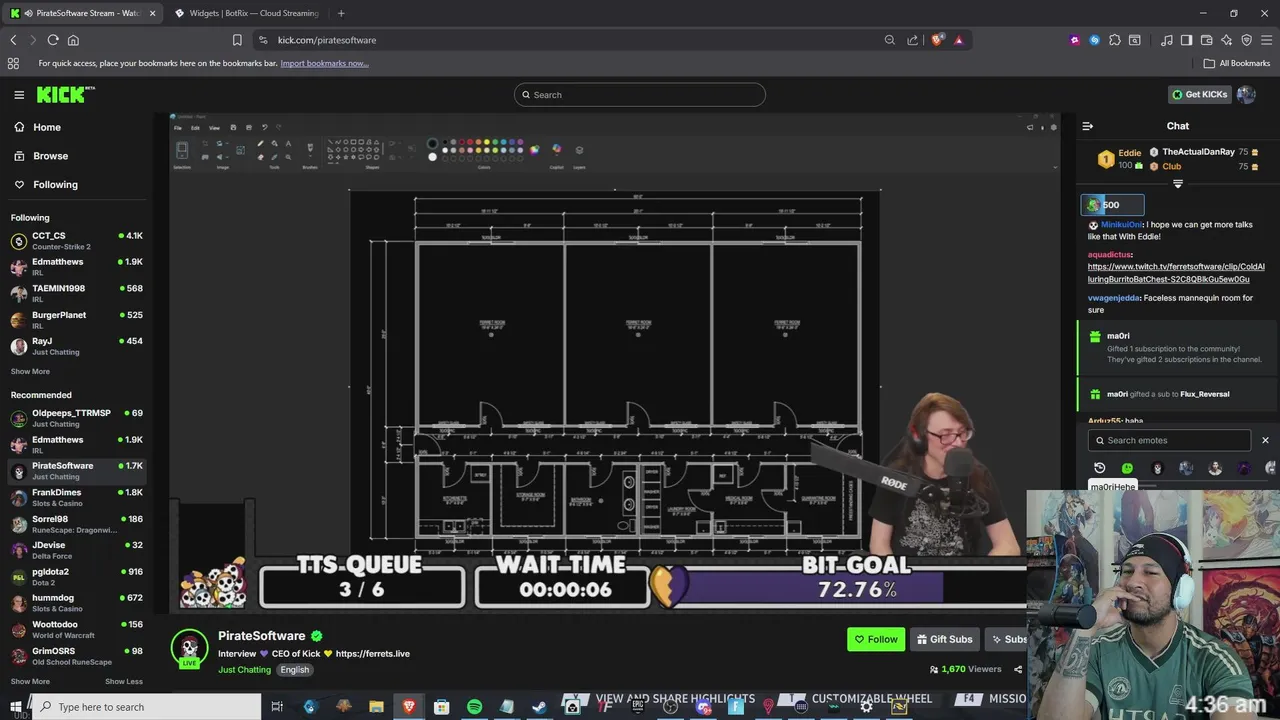Follow the PirateSoftware channel
Image resolution: width=1280 pixels, height=720 pixels.
(x=876, y=639)
